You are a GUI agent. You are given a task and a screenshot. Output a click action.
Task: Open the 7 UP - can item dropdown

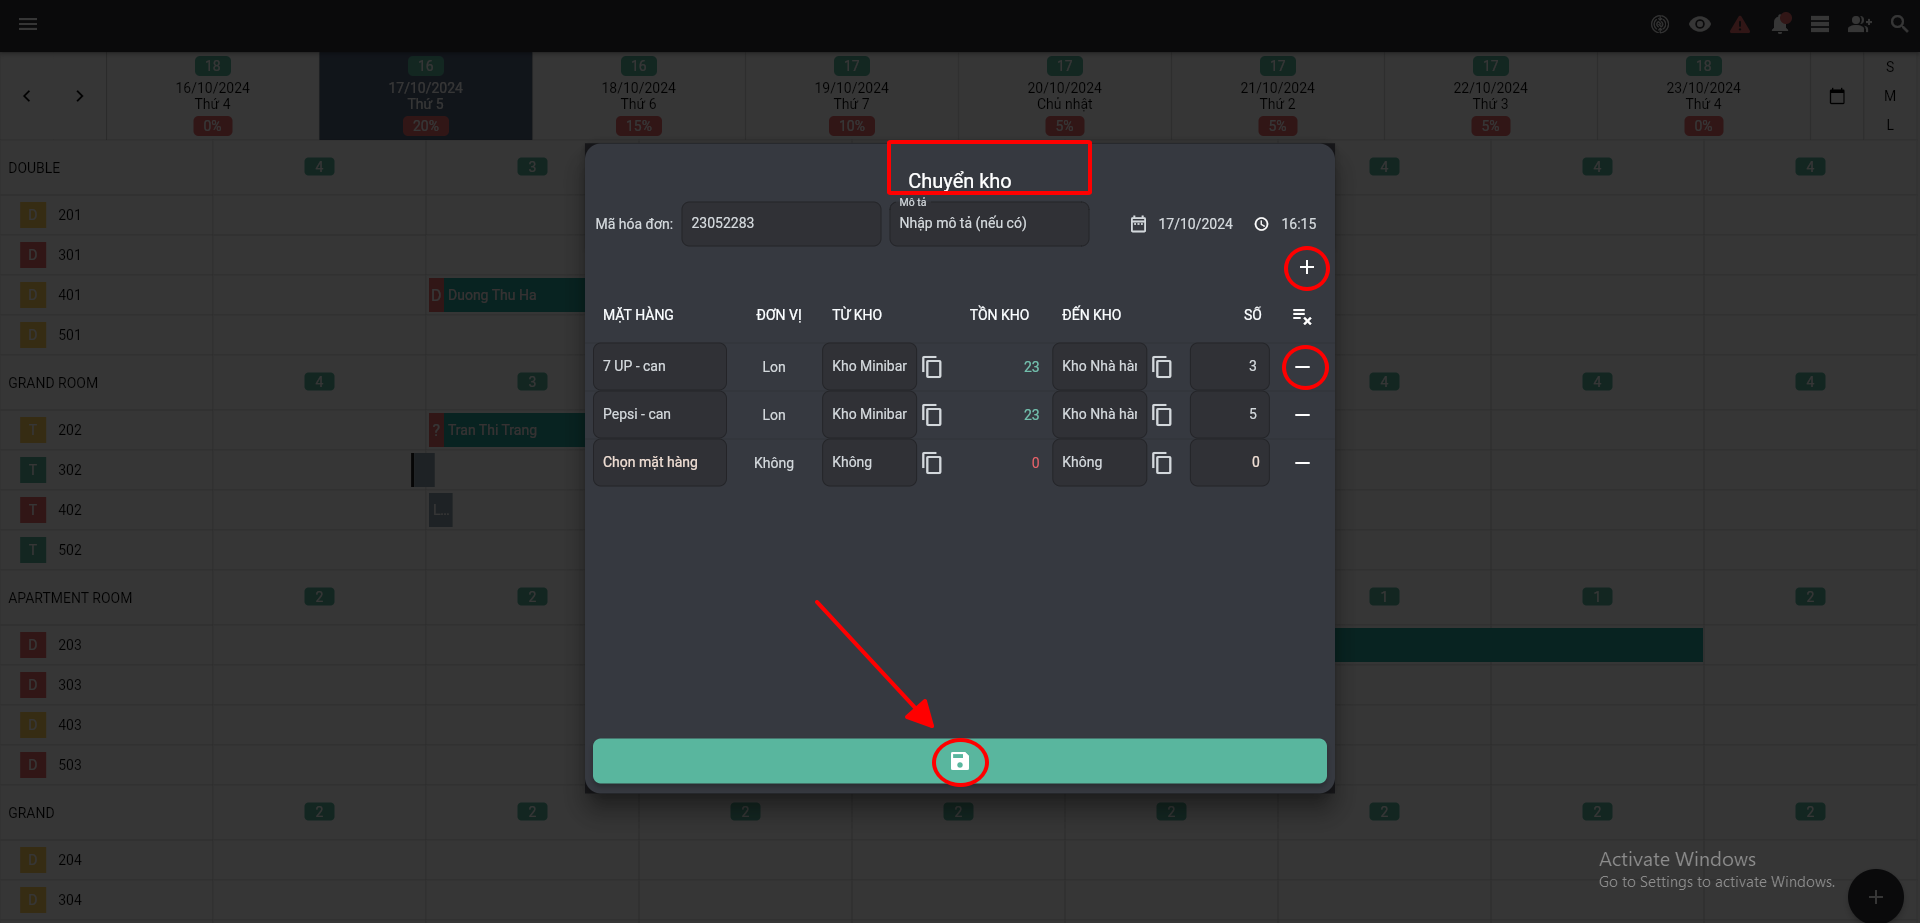(x=660, y=366)
